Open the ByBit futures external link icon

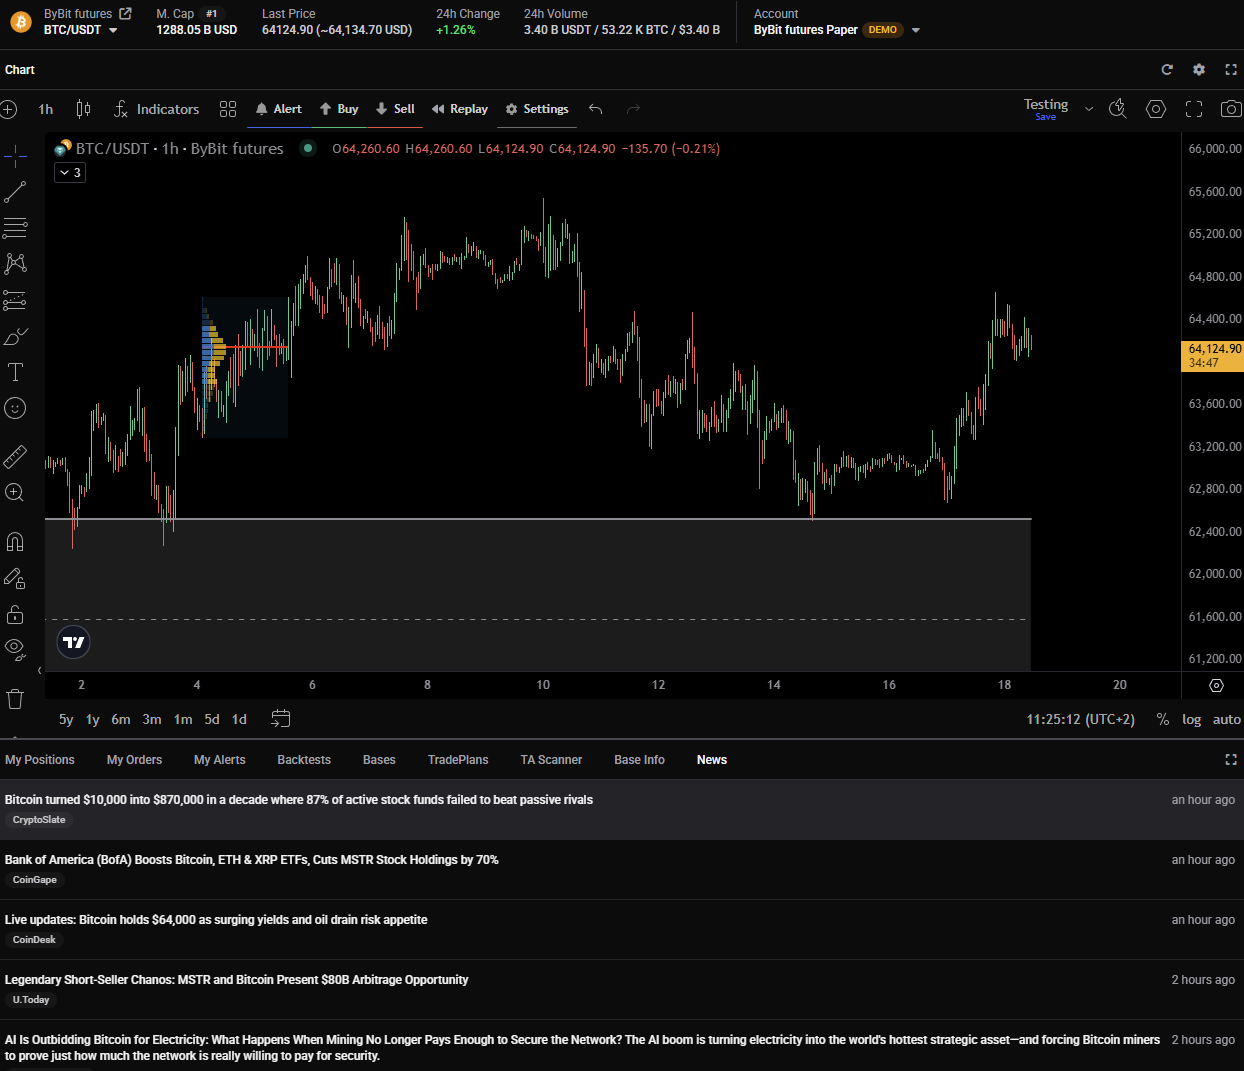click(125, 14)
